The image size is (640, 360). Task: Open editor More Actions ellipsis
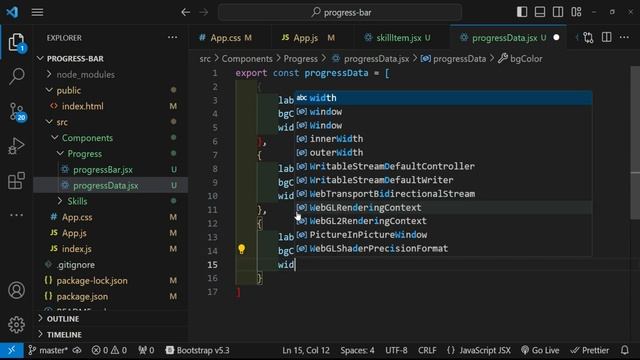pos(624,38)
